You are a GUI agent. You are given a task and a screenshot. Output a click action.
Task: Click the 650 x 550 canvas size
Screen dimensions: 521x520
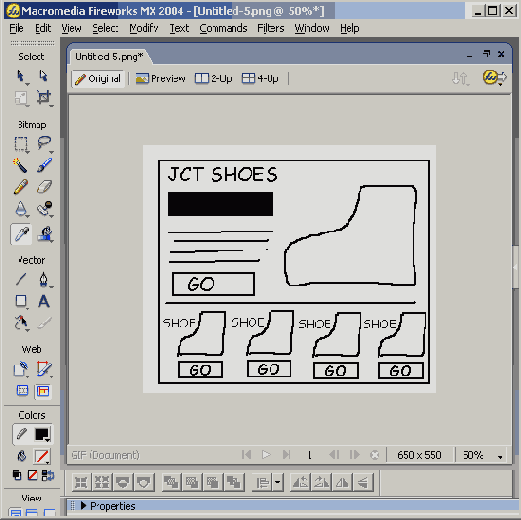point(419,455)
